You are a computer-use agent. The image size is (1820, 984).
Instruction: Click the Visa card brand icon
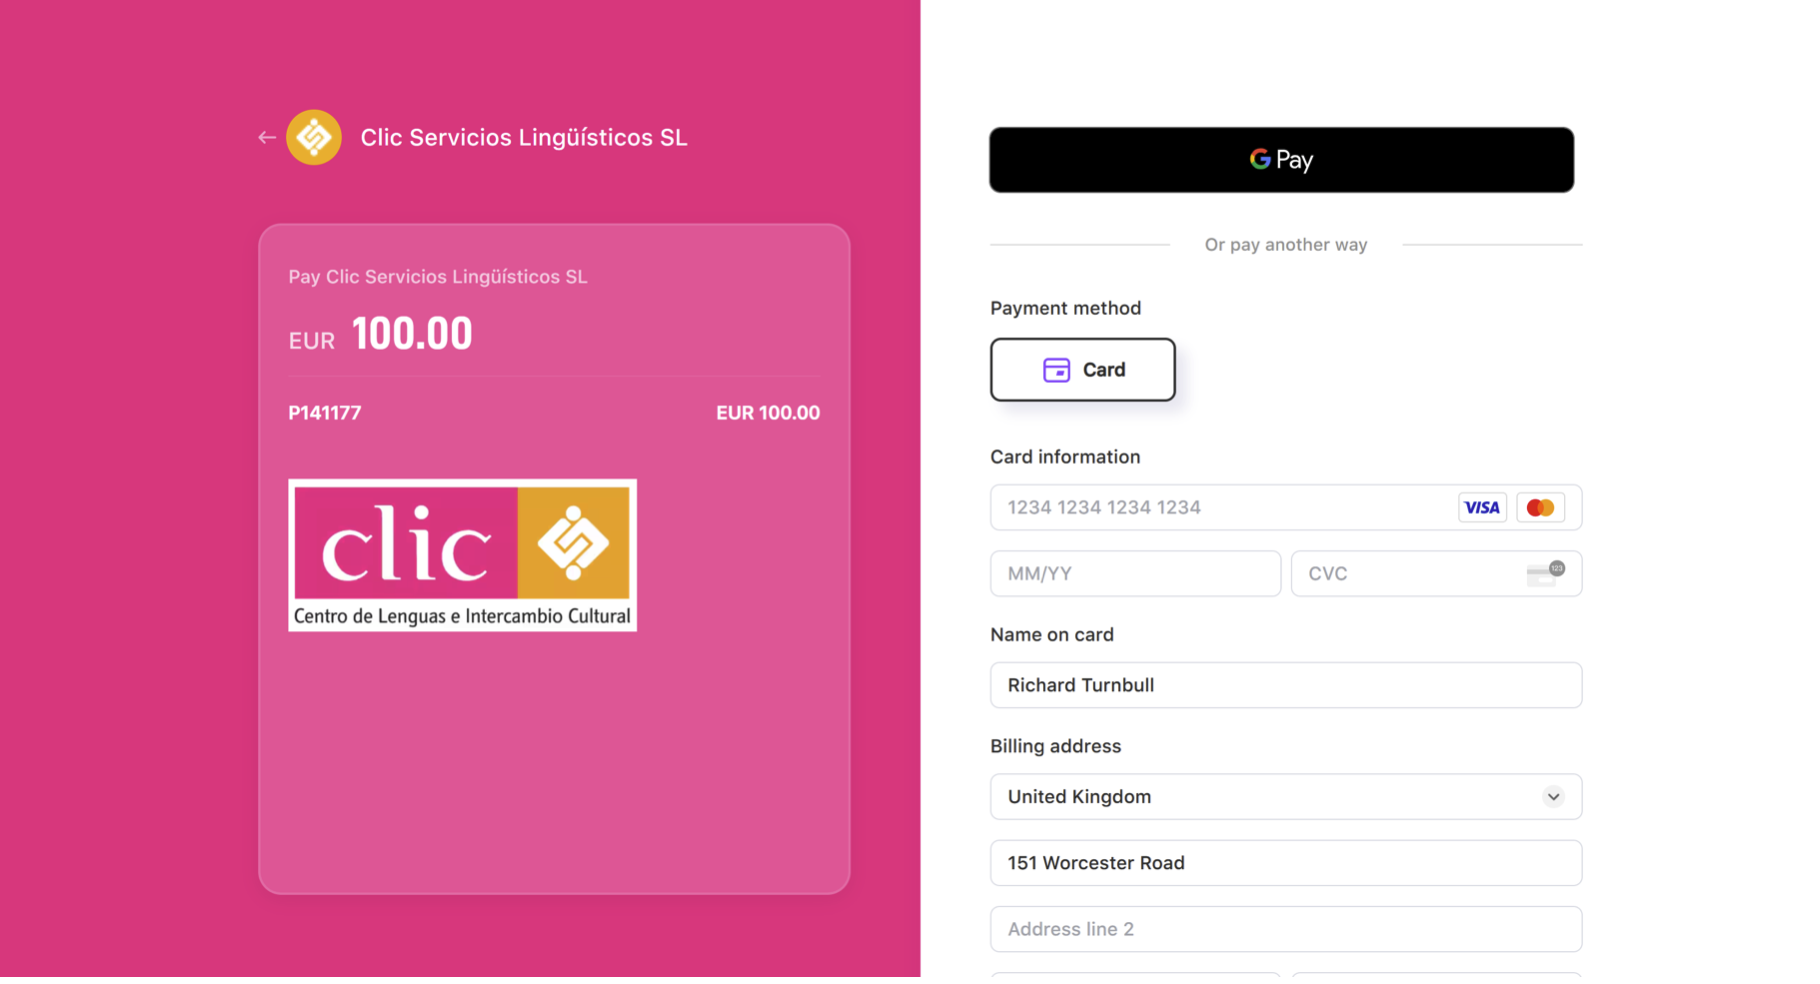tap(1481, 508)
